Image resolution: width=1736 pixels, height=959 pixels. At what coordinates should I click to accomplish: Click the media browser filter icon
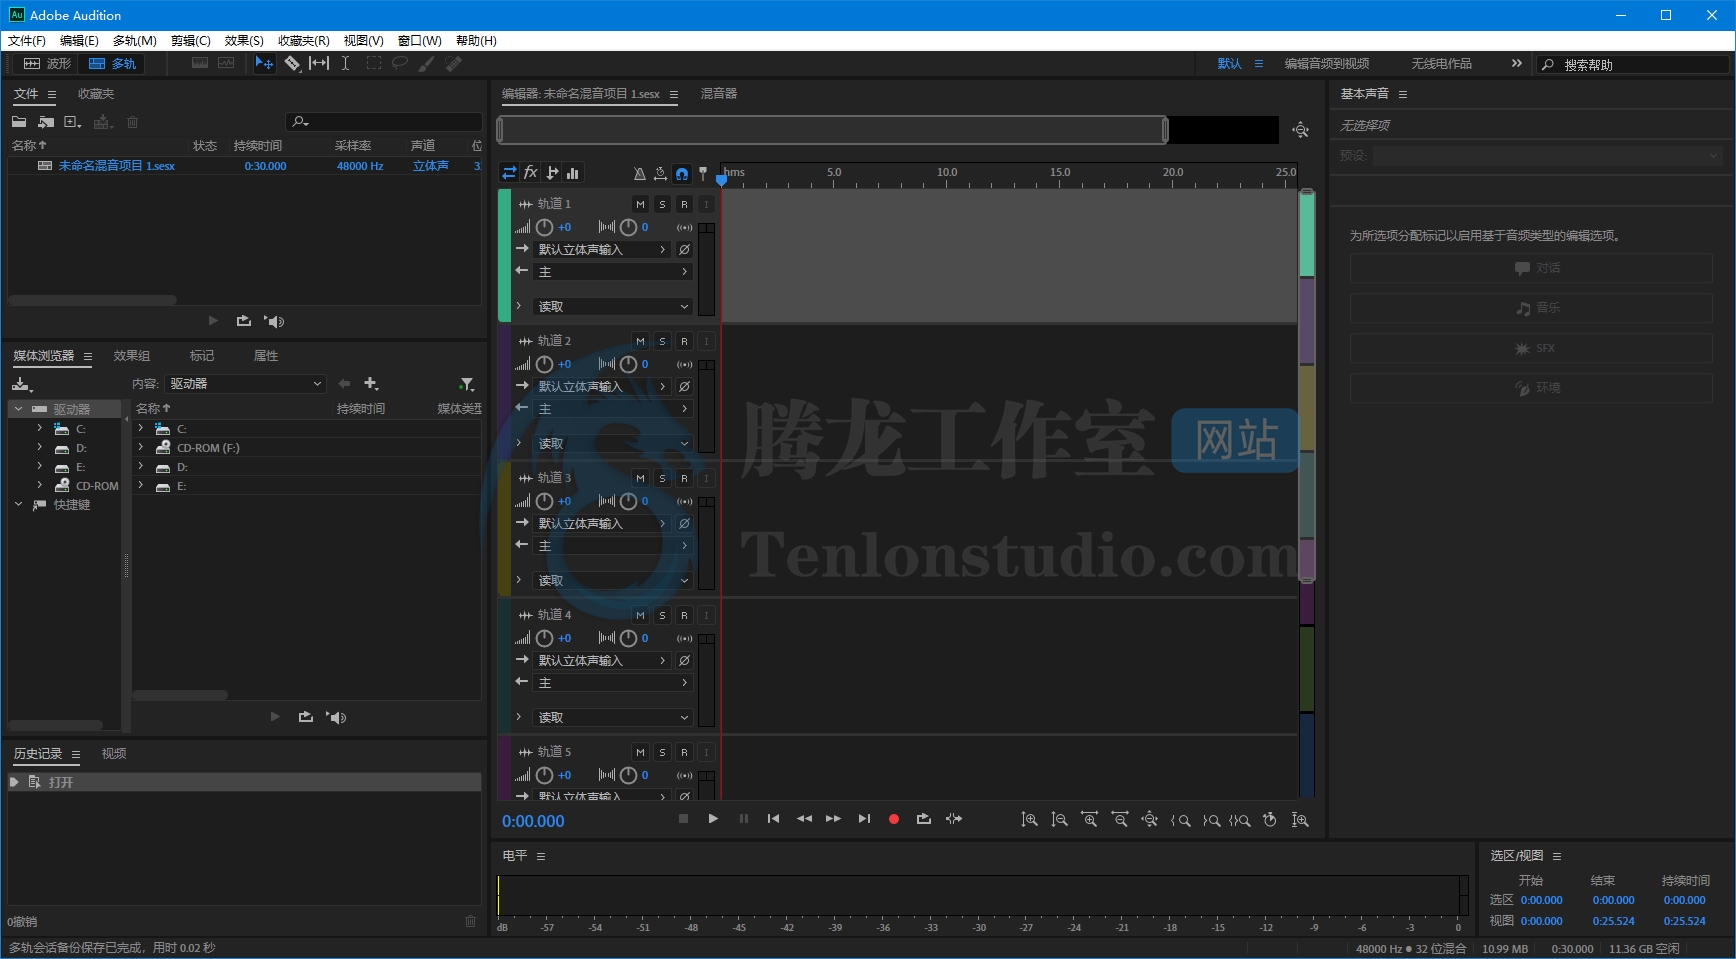click(x=467, y=384)
